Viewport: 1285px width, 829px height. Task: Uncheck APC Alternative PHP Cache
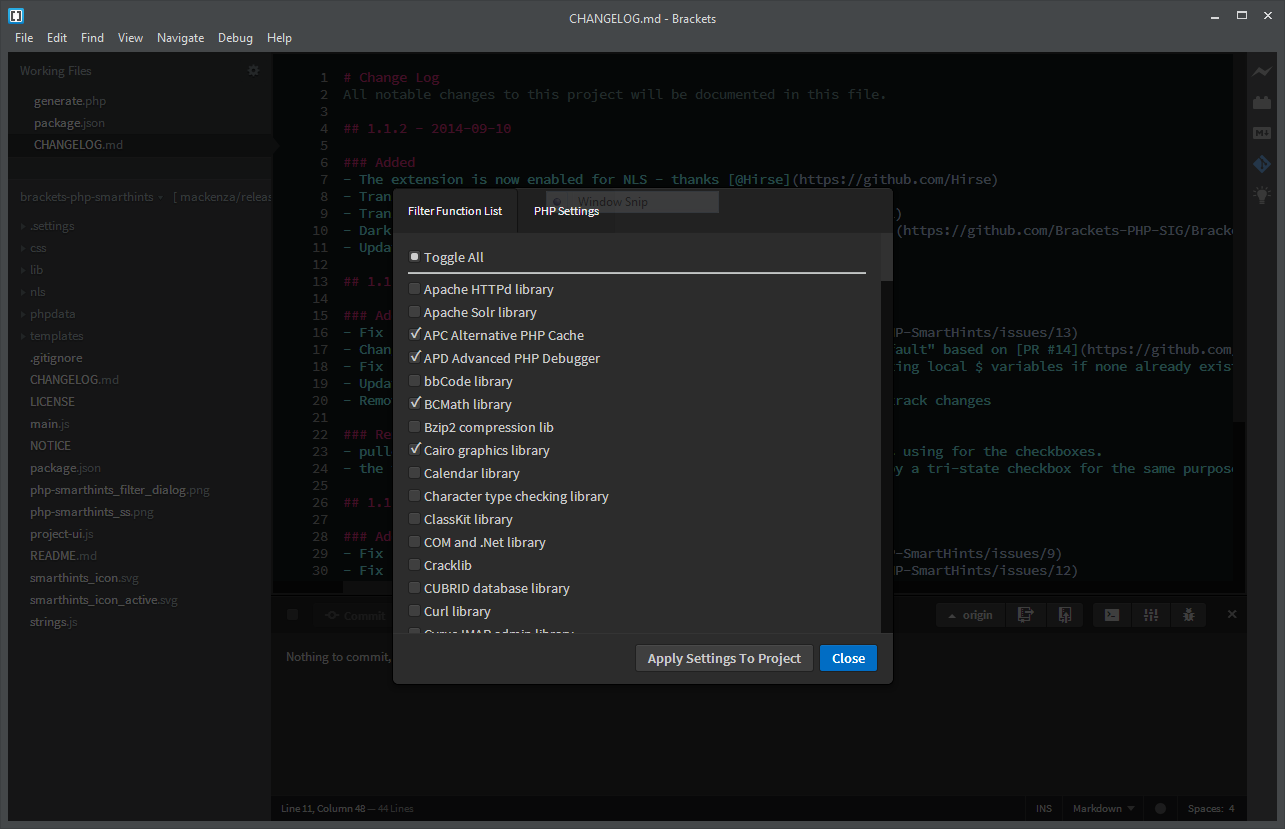pos(415,335)
